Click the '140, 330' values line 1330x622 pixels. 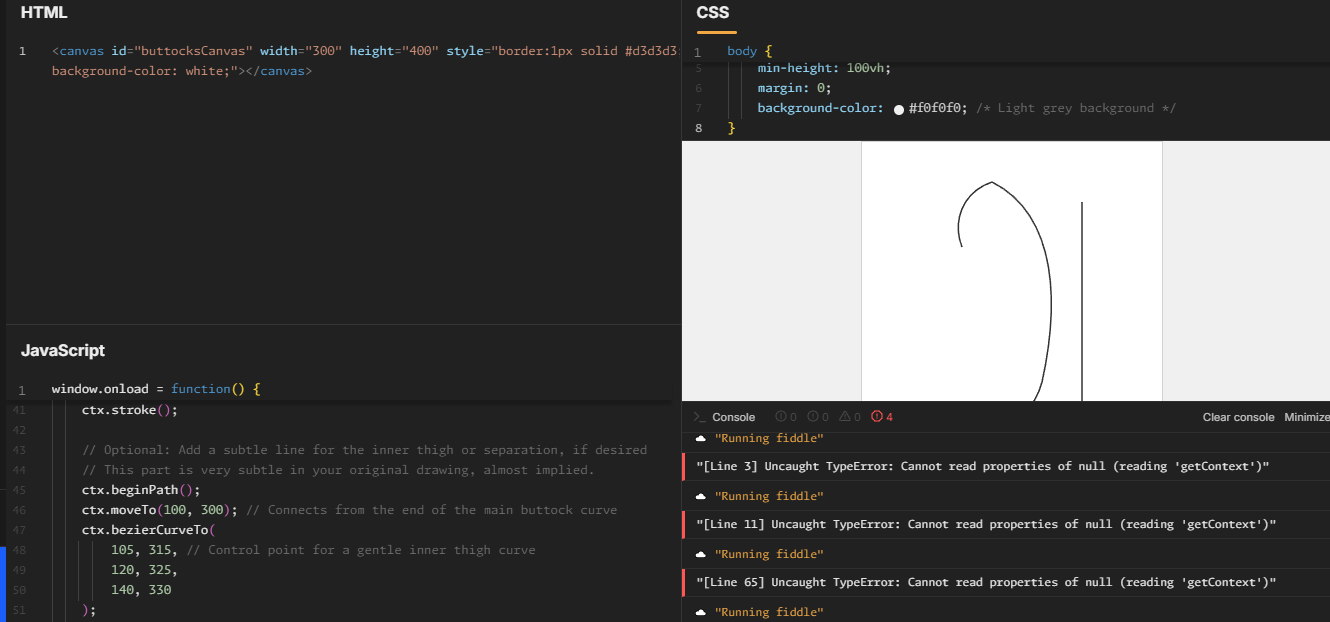(x=141, y=590)
